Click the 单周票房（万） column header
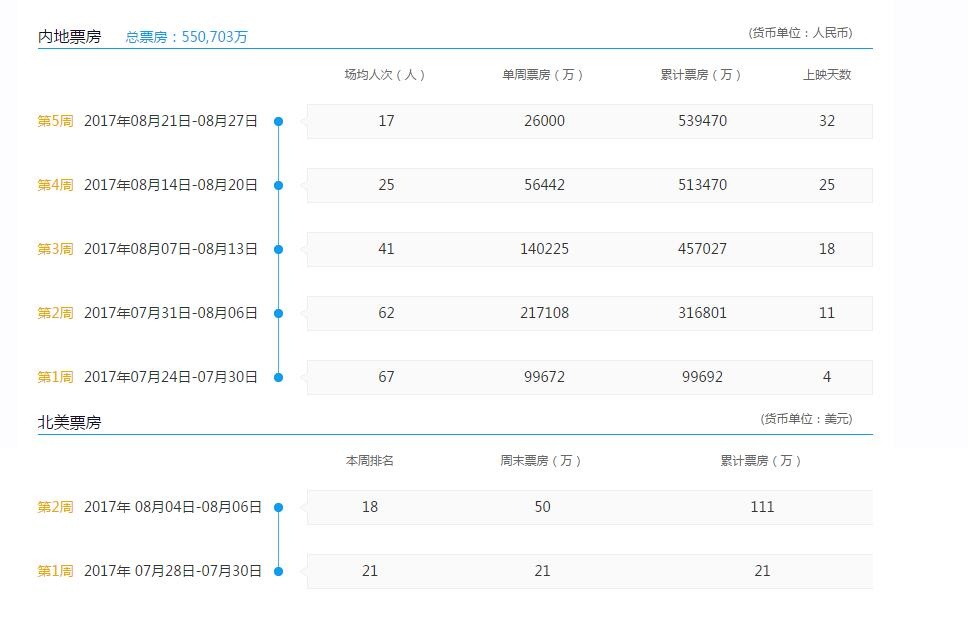This screenshot has width=968, height=623. 543,75
